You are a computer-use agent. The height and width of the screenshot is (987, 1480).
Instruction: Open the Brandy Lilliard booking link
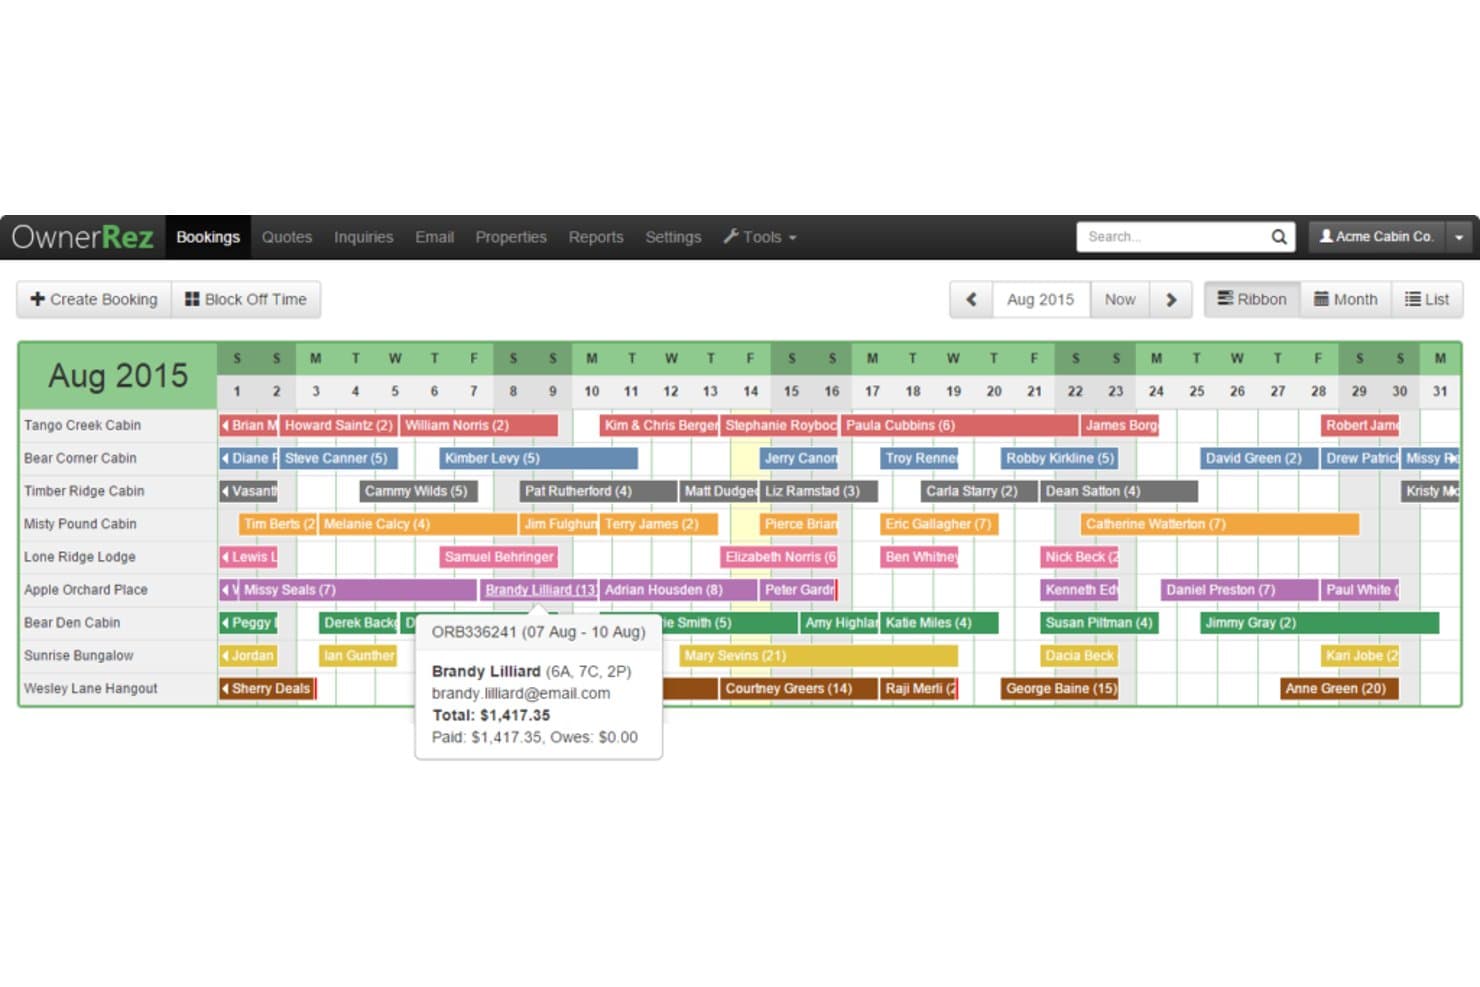click(x=540, y=590)
